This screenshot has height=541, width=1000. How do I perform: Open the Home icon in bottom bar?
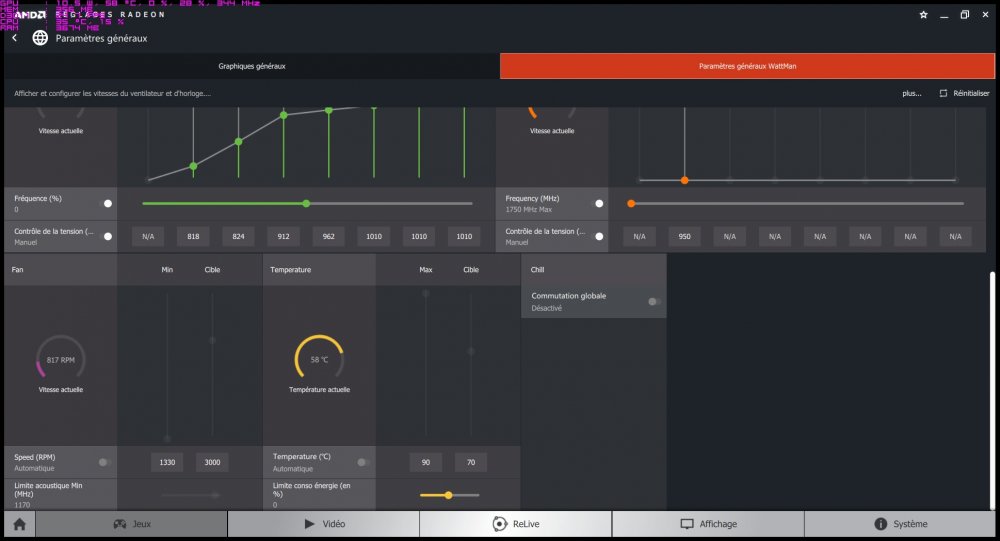[x=20, y=524]
